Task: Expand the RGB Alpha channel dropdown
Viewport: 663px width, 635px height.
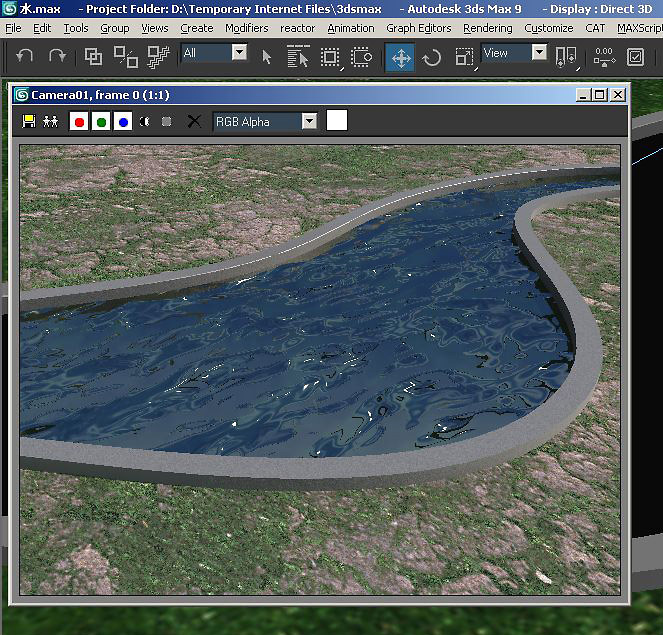Action: coord(309,122)
